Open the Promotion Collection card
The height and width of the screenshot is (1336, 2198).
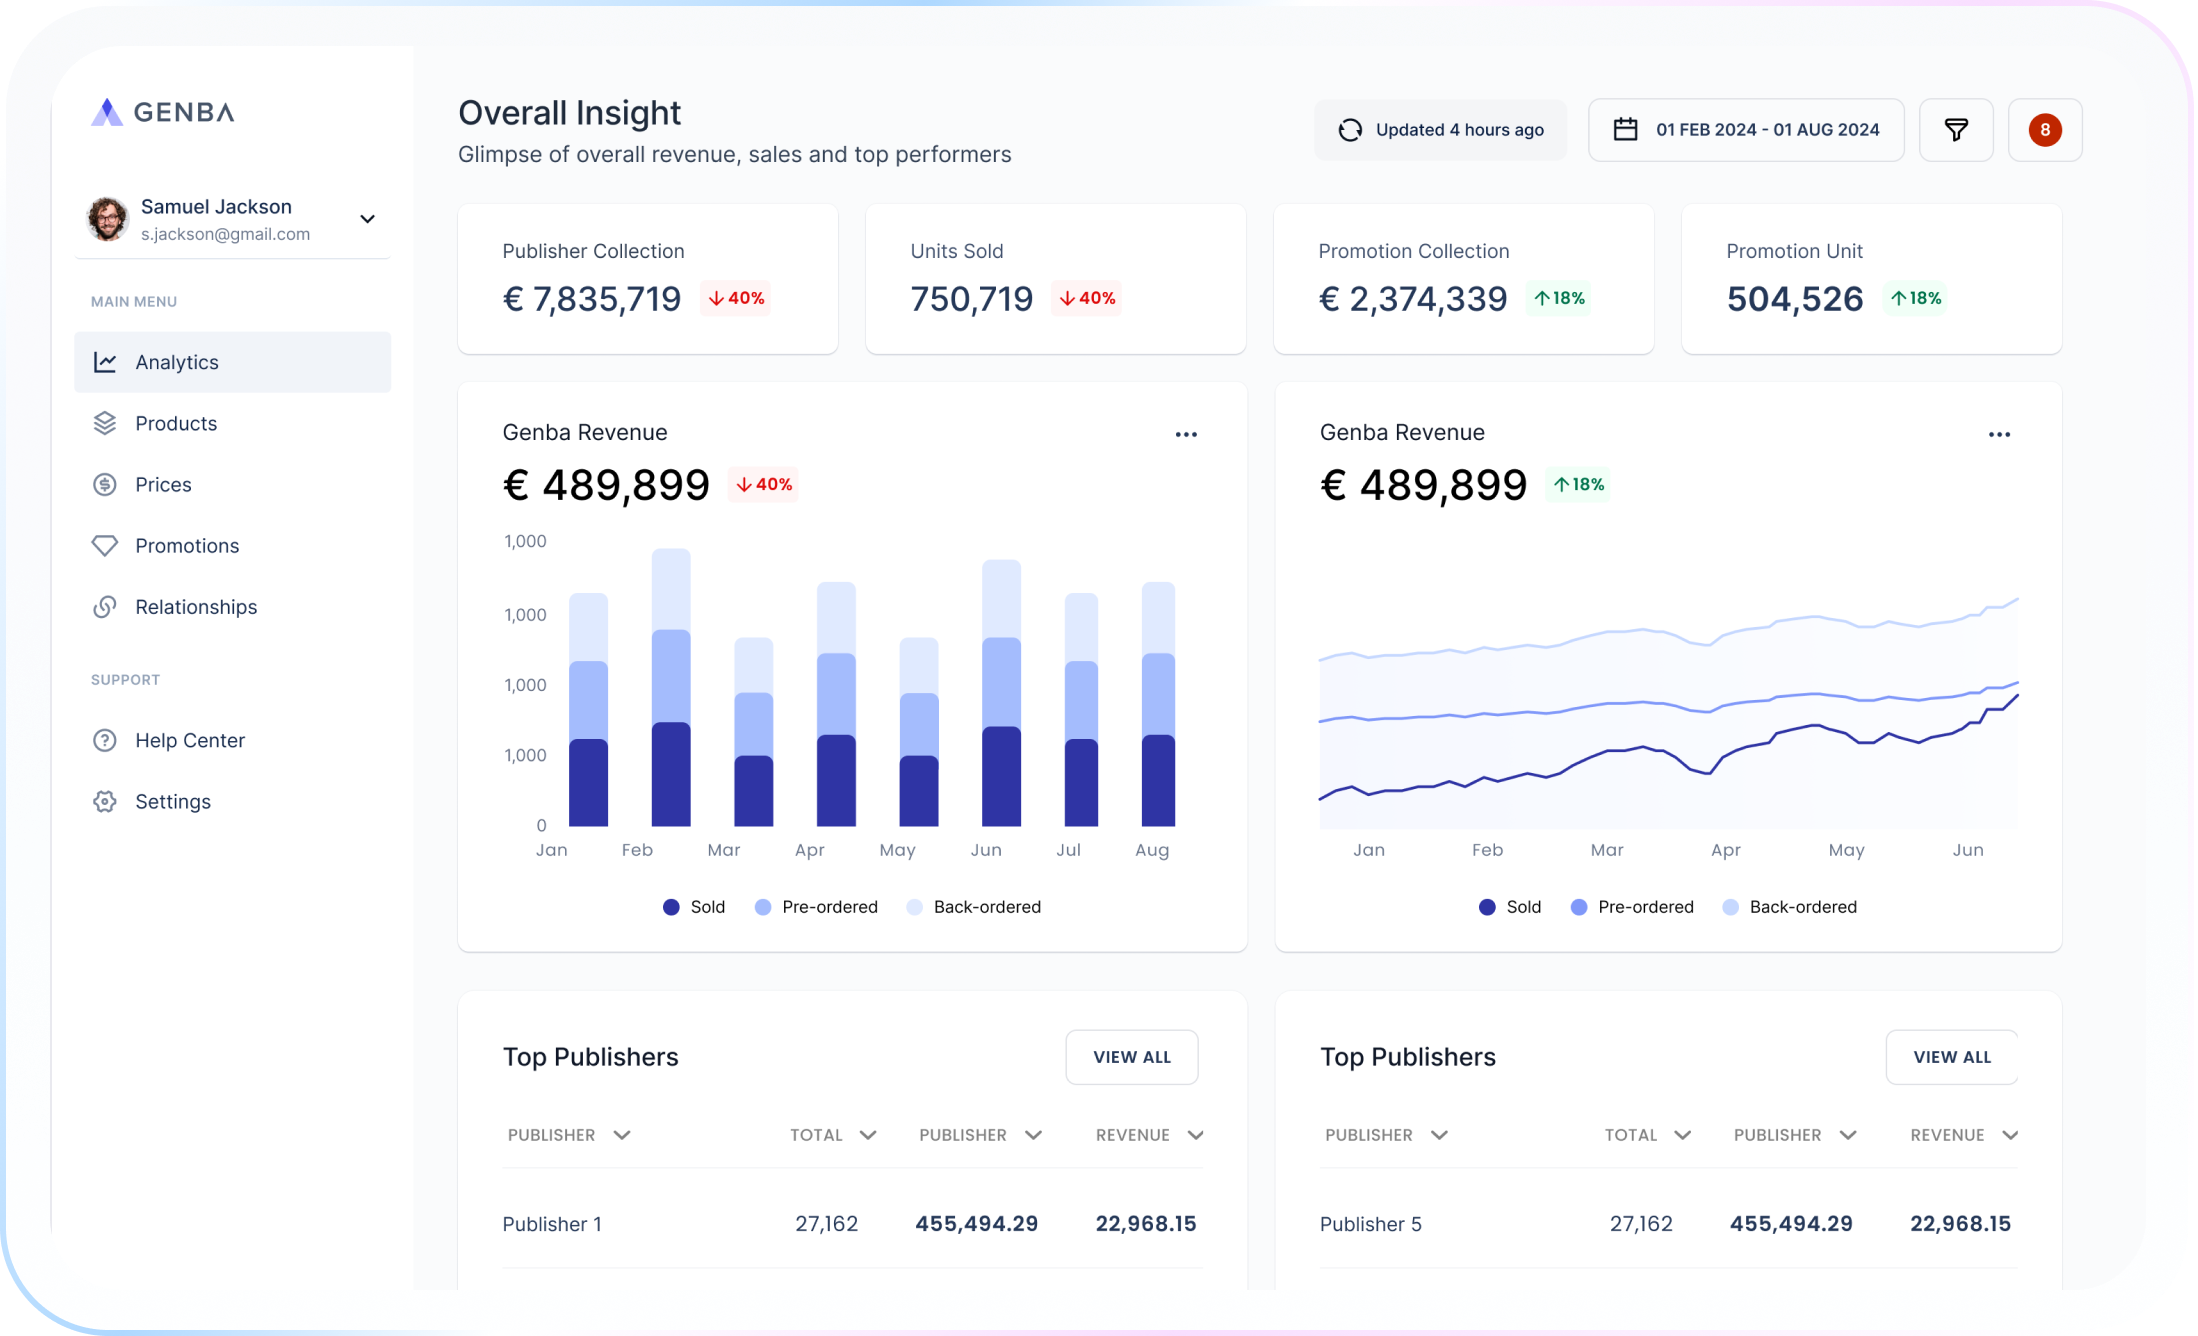(1464, 279)
